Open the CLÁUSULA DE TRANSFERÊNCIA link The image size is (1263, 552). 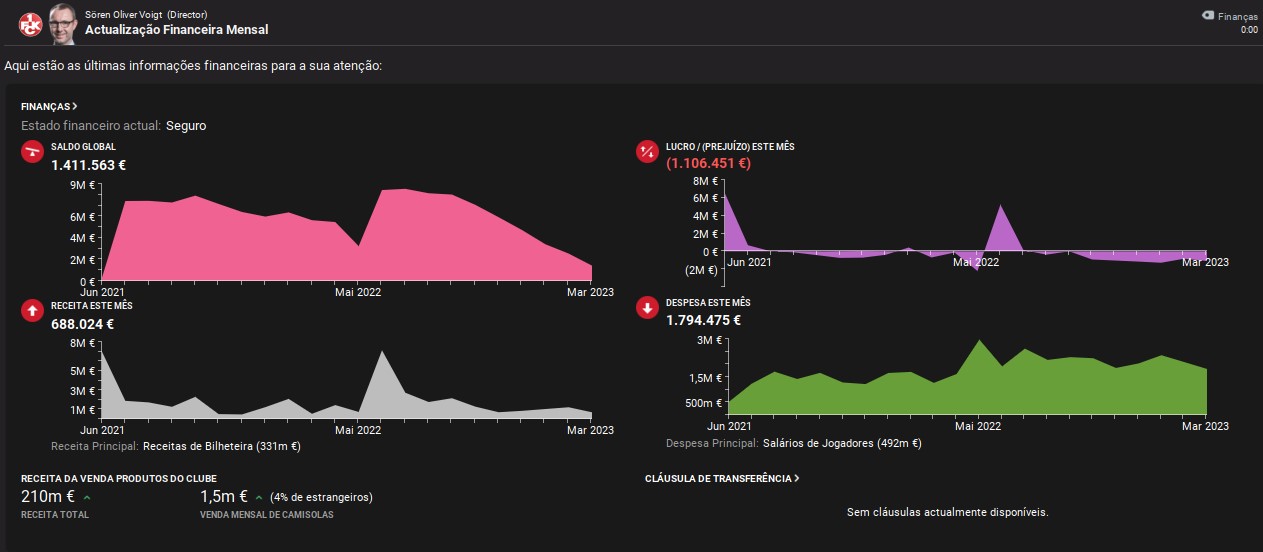722,479
